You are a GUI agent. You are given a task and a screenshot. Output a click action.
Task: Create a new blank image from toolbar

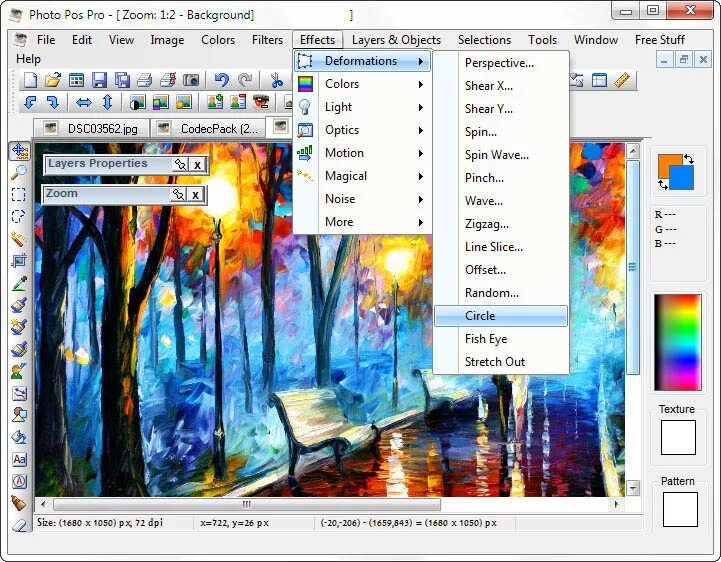click(x=30, y=80)
